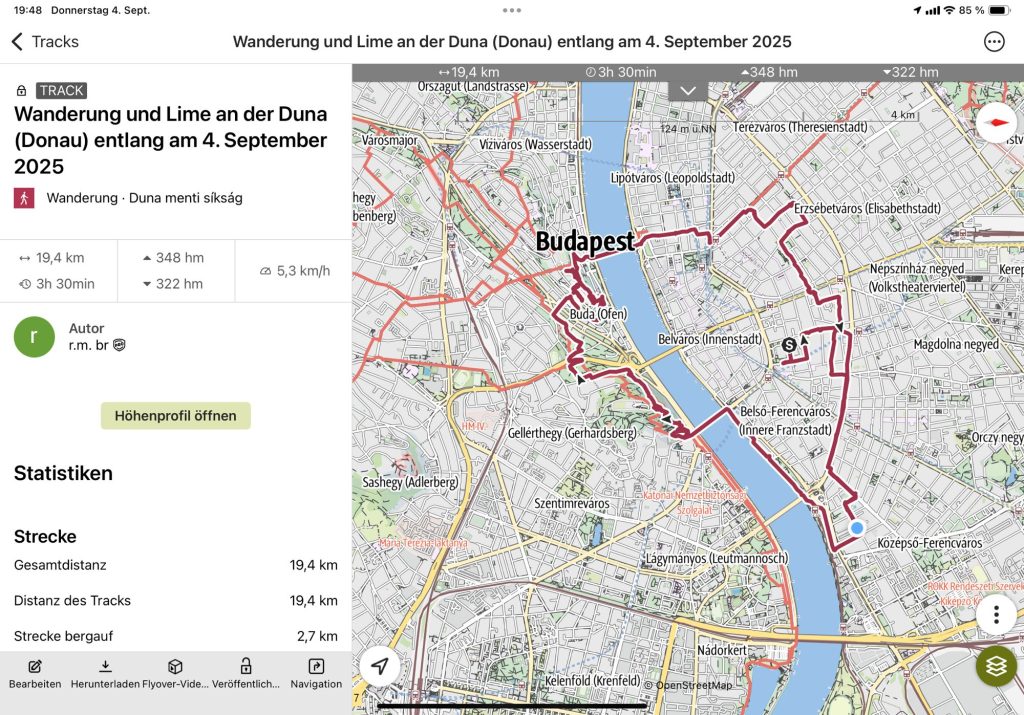Download track with Herunterladen
The width and height of the screenshot is (1024, 715).
point(105,673)
